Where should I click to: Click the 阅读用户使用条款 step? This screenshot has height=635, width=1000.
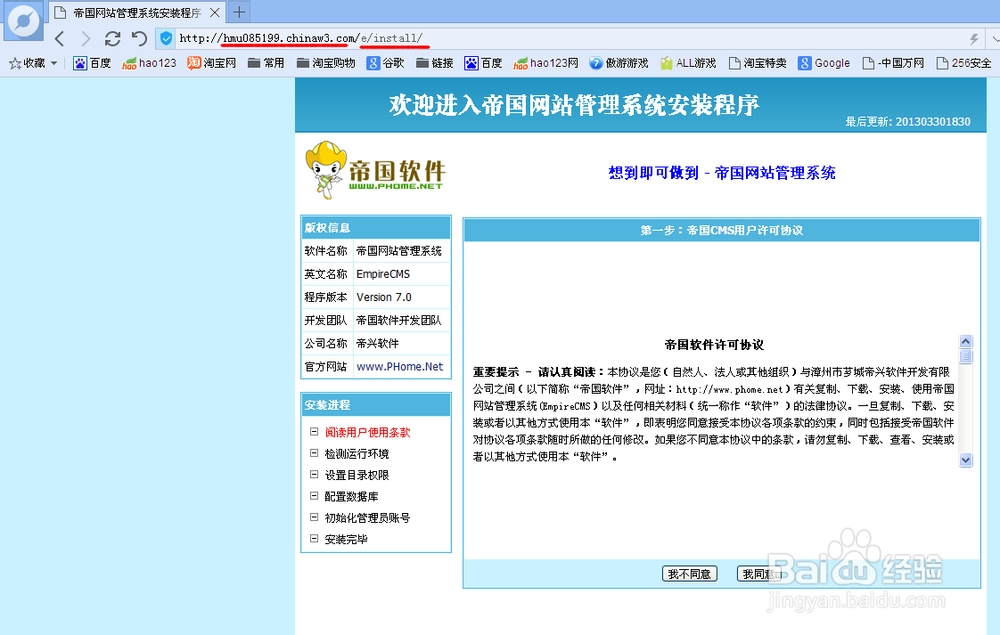tap(367, 432)
